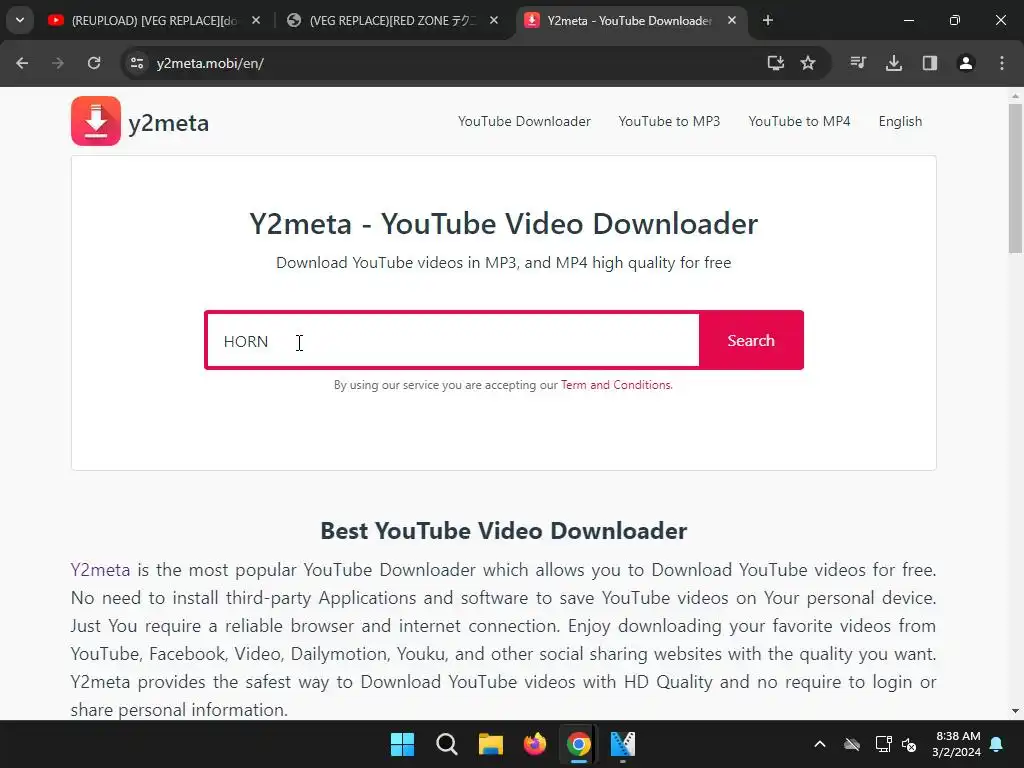Click the Best YouTube Video Downloader heading
Viewport: 1024px width, 768px height.
(504, 530)
